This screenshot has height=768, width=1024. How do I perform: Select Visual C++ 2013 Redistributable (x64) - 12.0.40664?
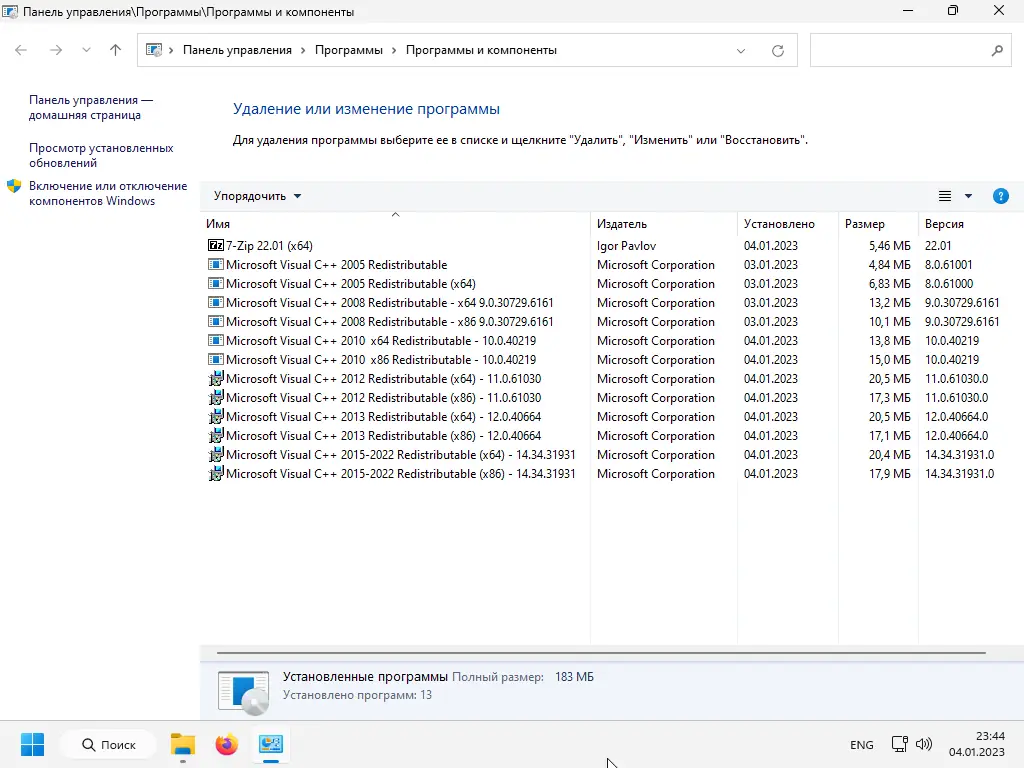tap(611, 416)
